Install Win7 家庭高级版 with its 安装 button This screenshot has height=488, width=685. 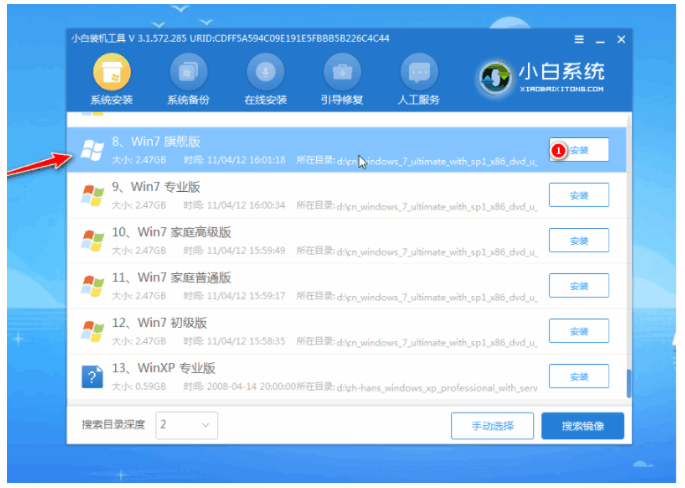pyautogui.click(x=579, y=240)
